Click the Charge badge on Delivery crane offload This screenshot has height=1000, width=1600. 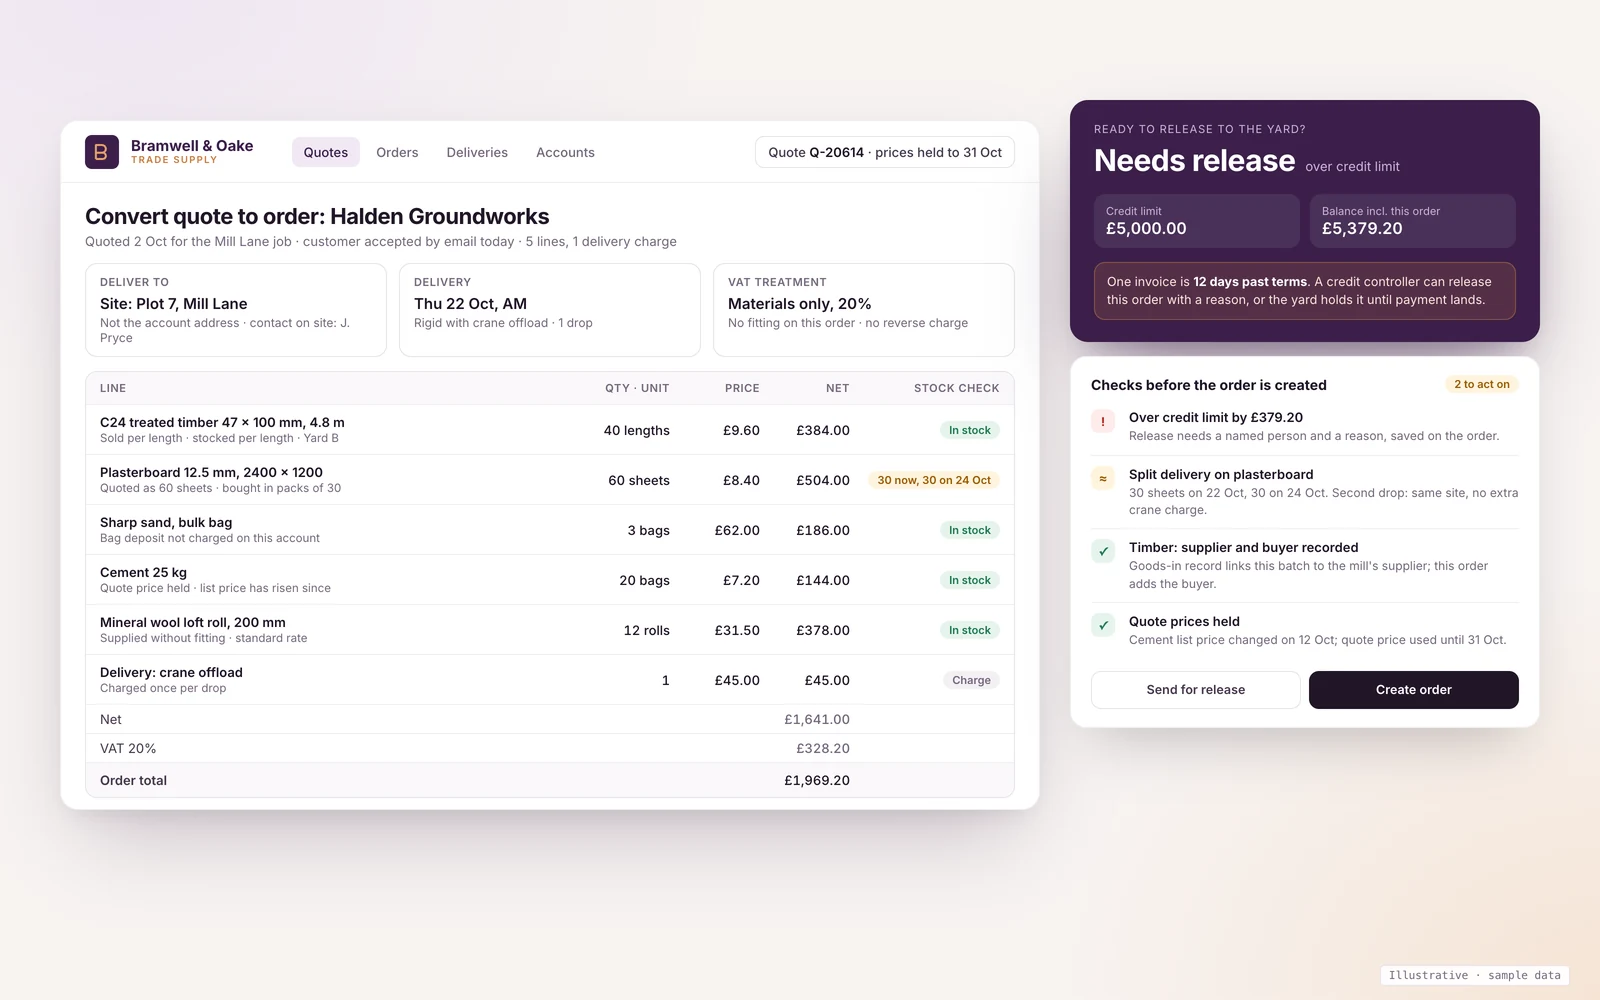[x=971, y=680]
